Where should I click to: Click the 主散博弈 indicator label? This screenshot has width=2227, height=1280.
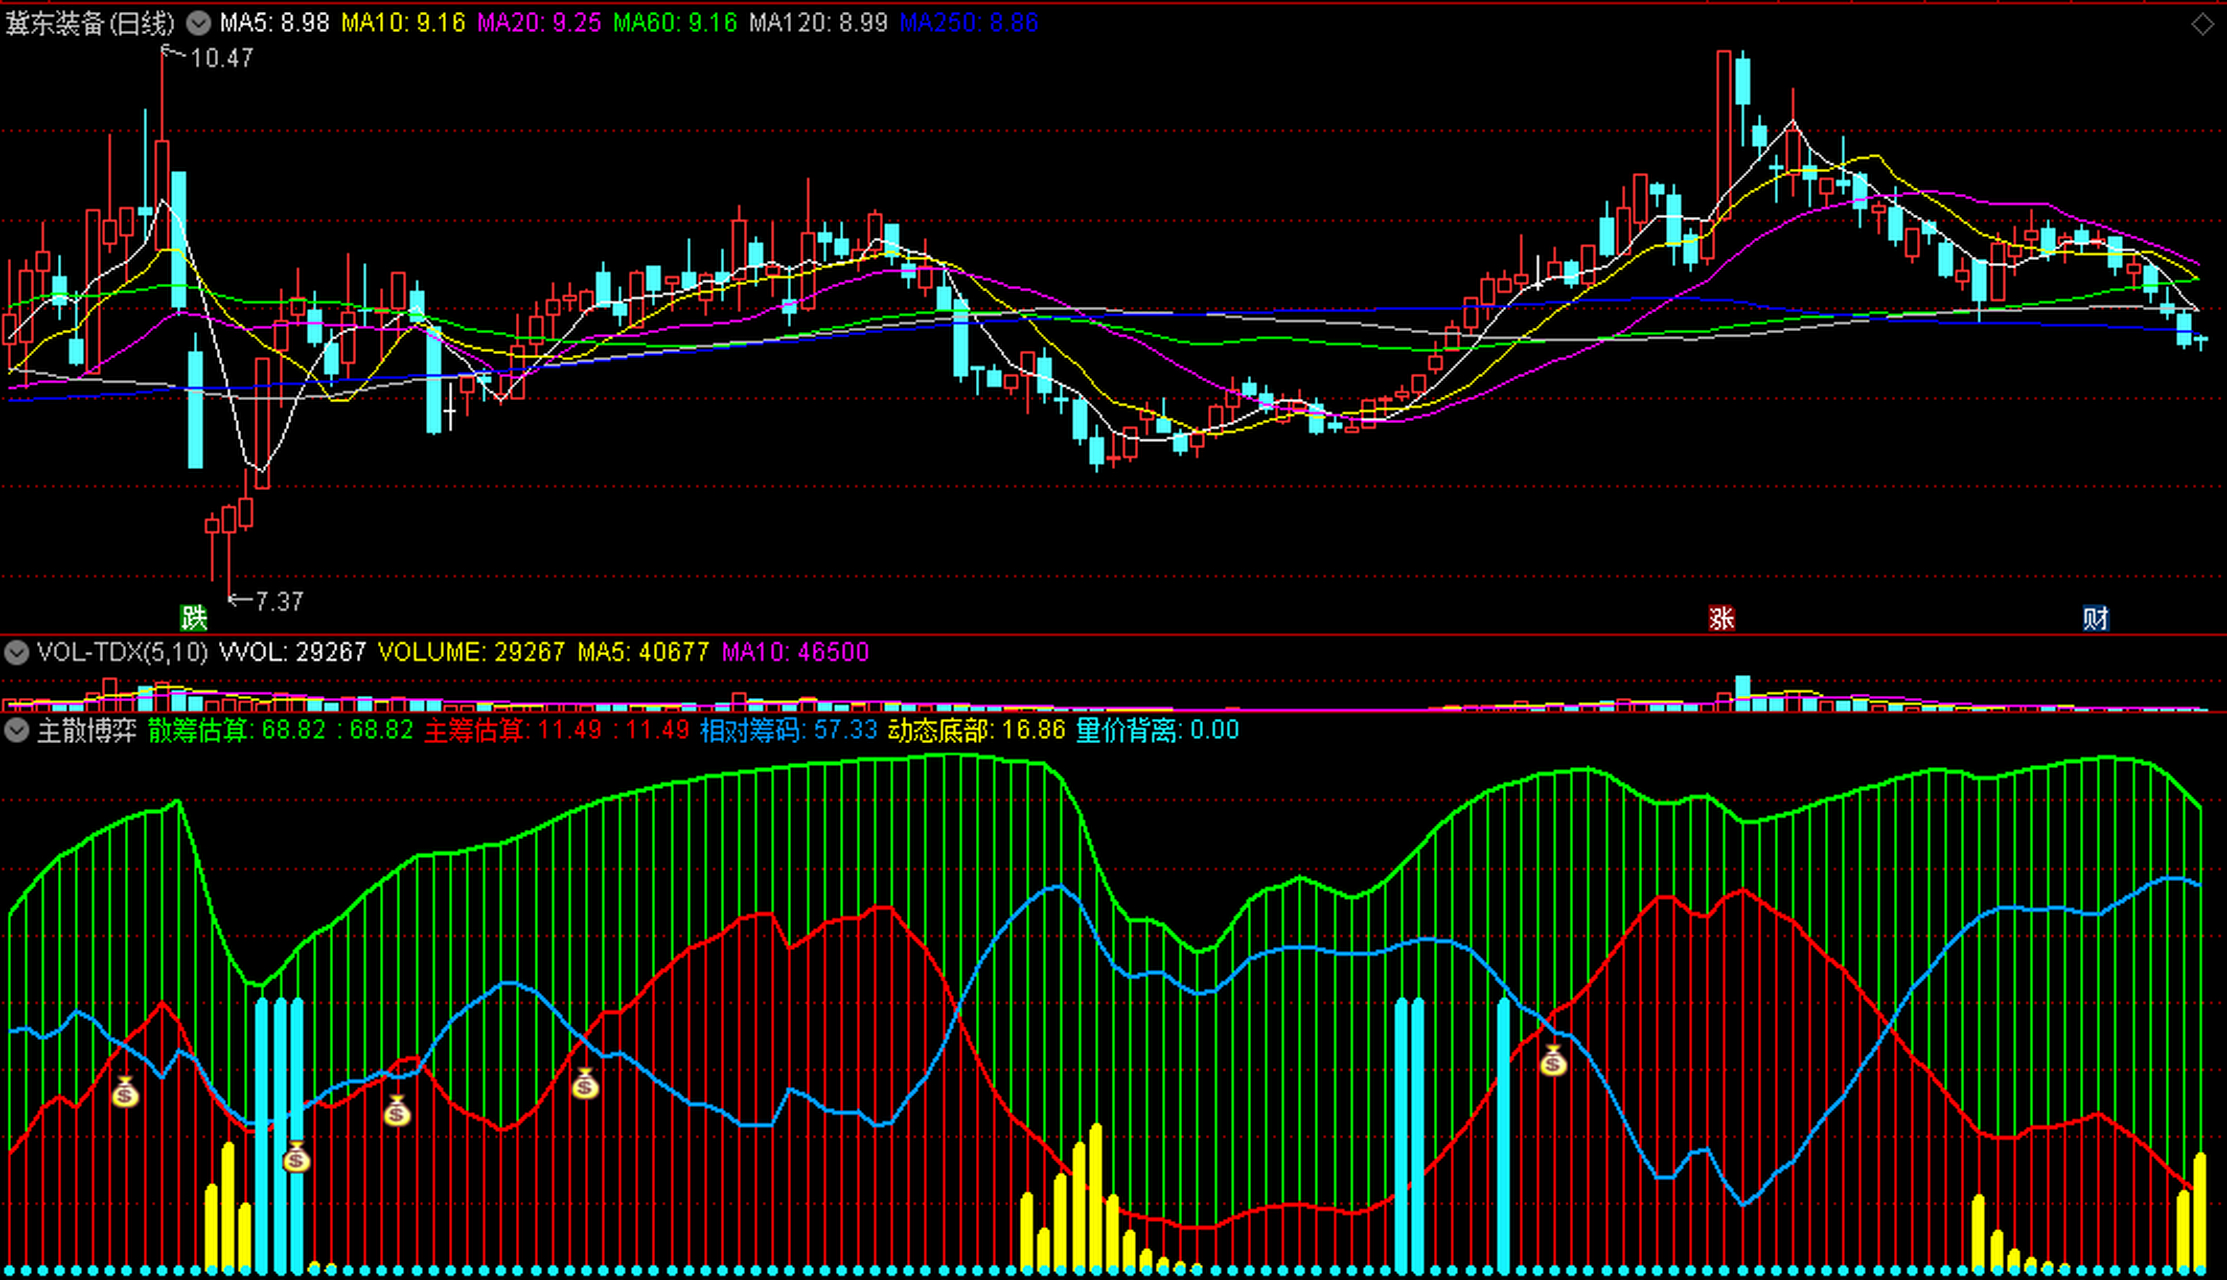click(87, 730)
